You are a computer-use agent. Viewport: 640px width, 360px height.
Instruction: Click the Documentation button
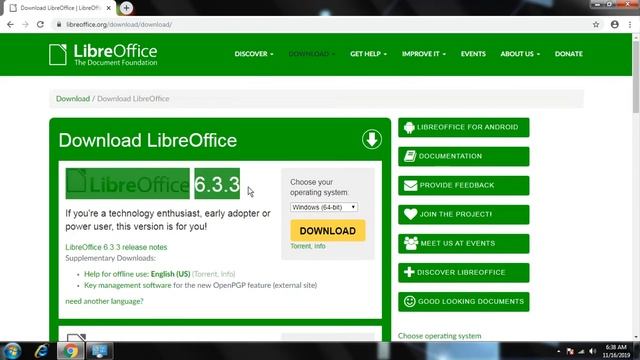click(x=464, y=156)
